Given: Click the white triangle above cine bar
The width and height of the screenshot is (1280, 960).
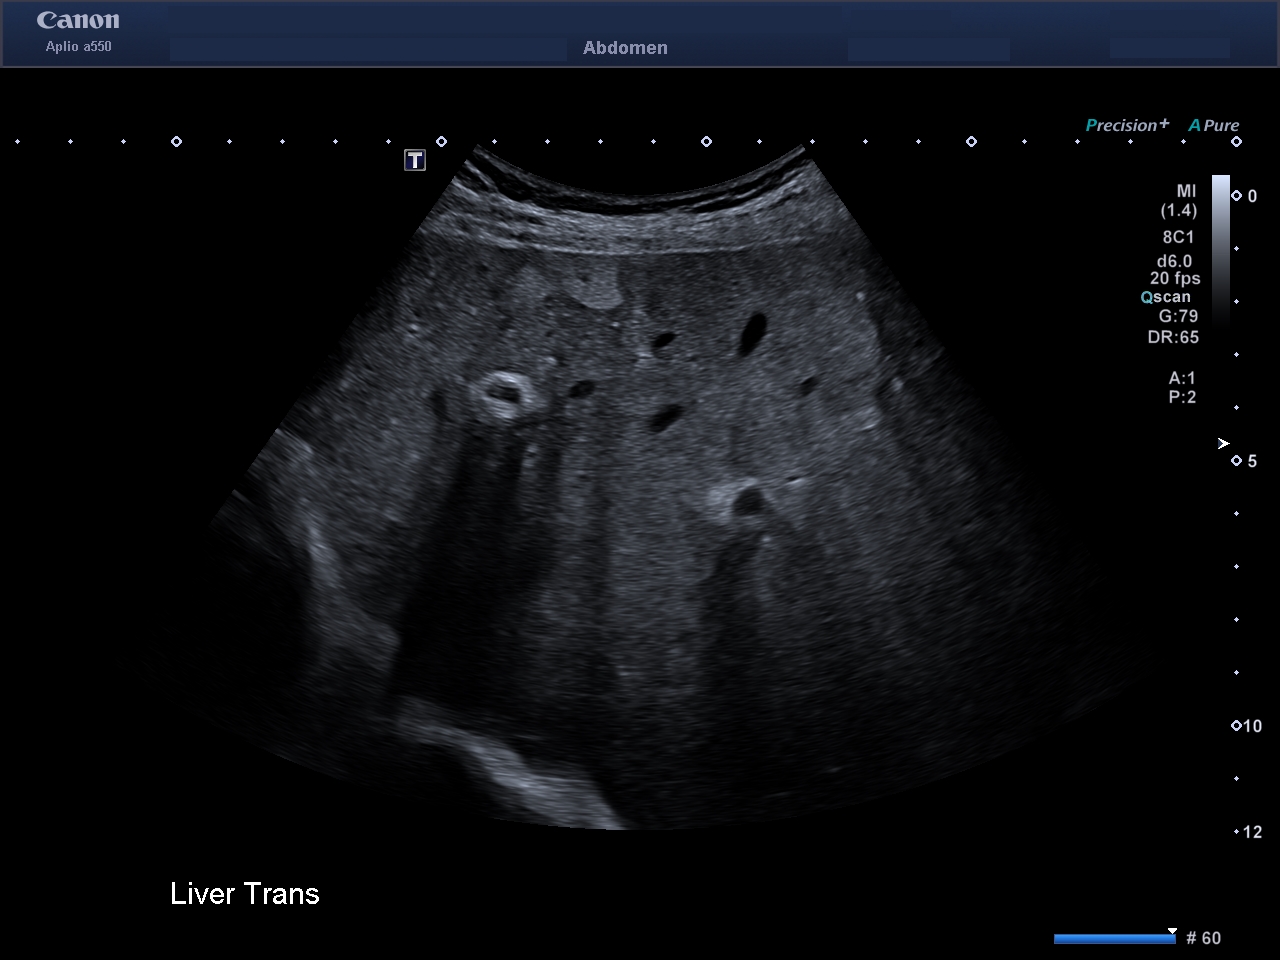Looking at the screenshot, I should point(1172,930).
